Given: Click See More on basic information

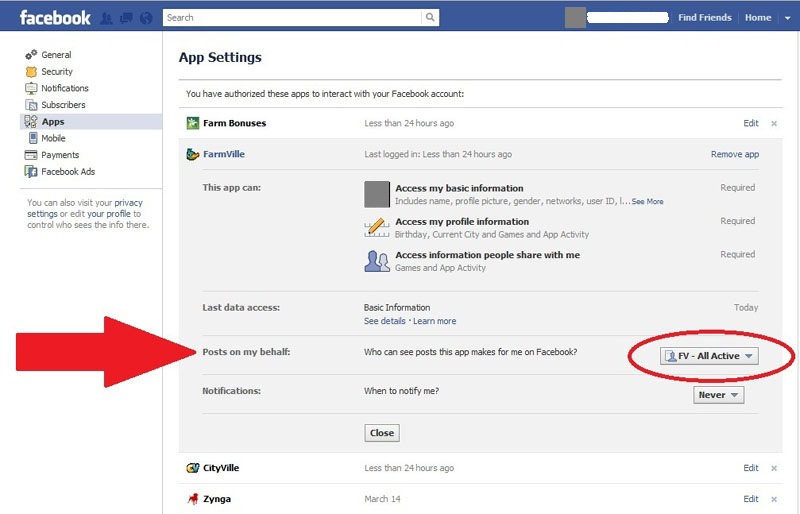Looking at the screenshot, I should 647,202.
